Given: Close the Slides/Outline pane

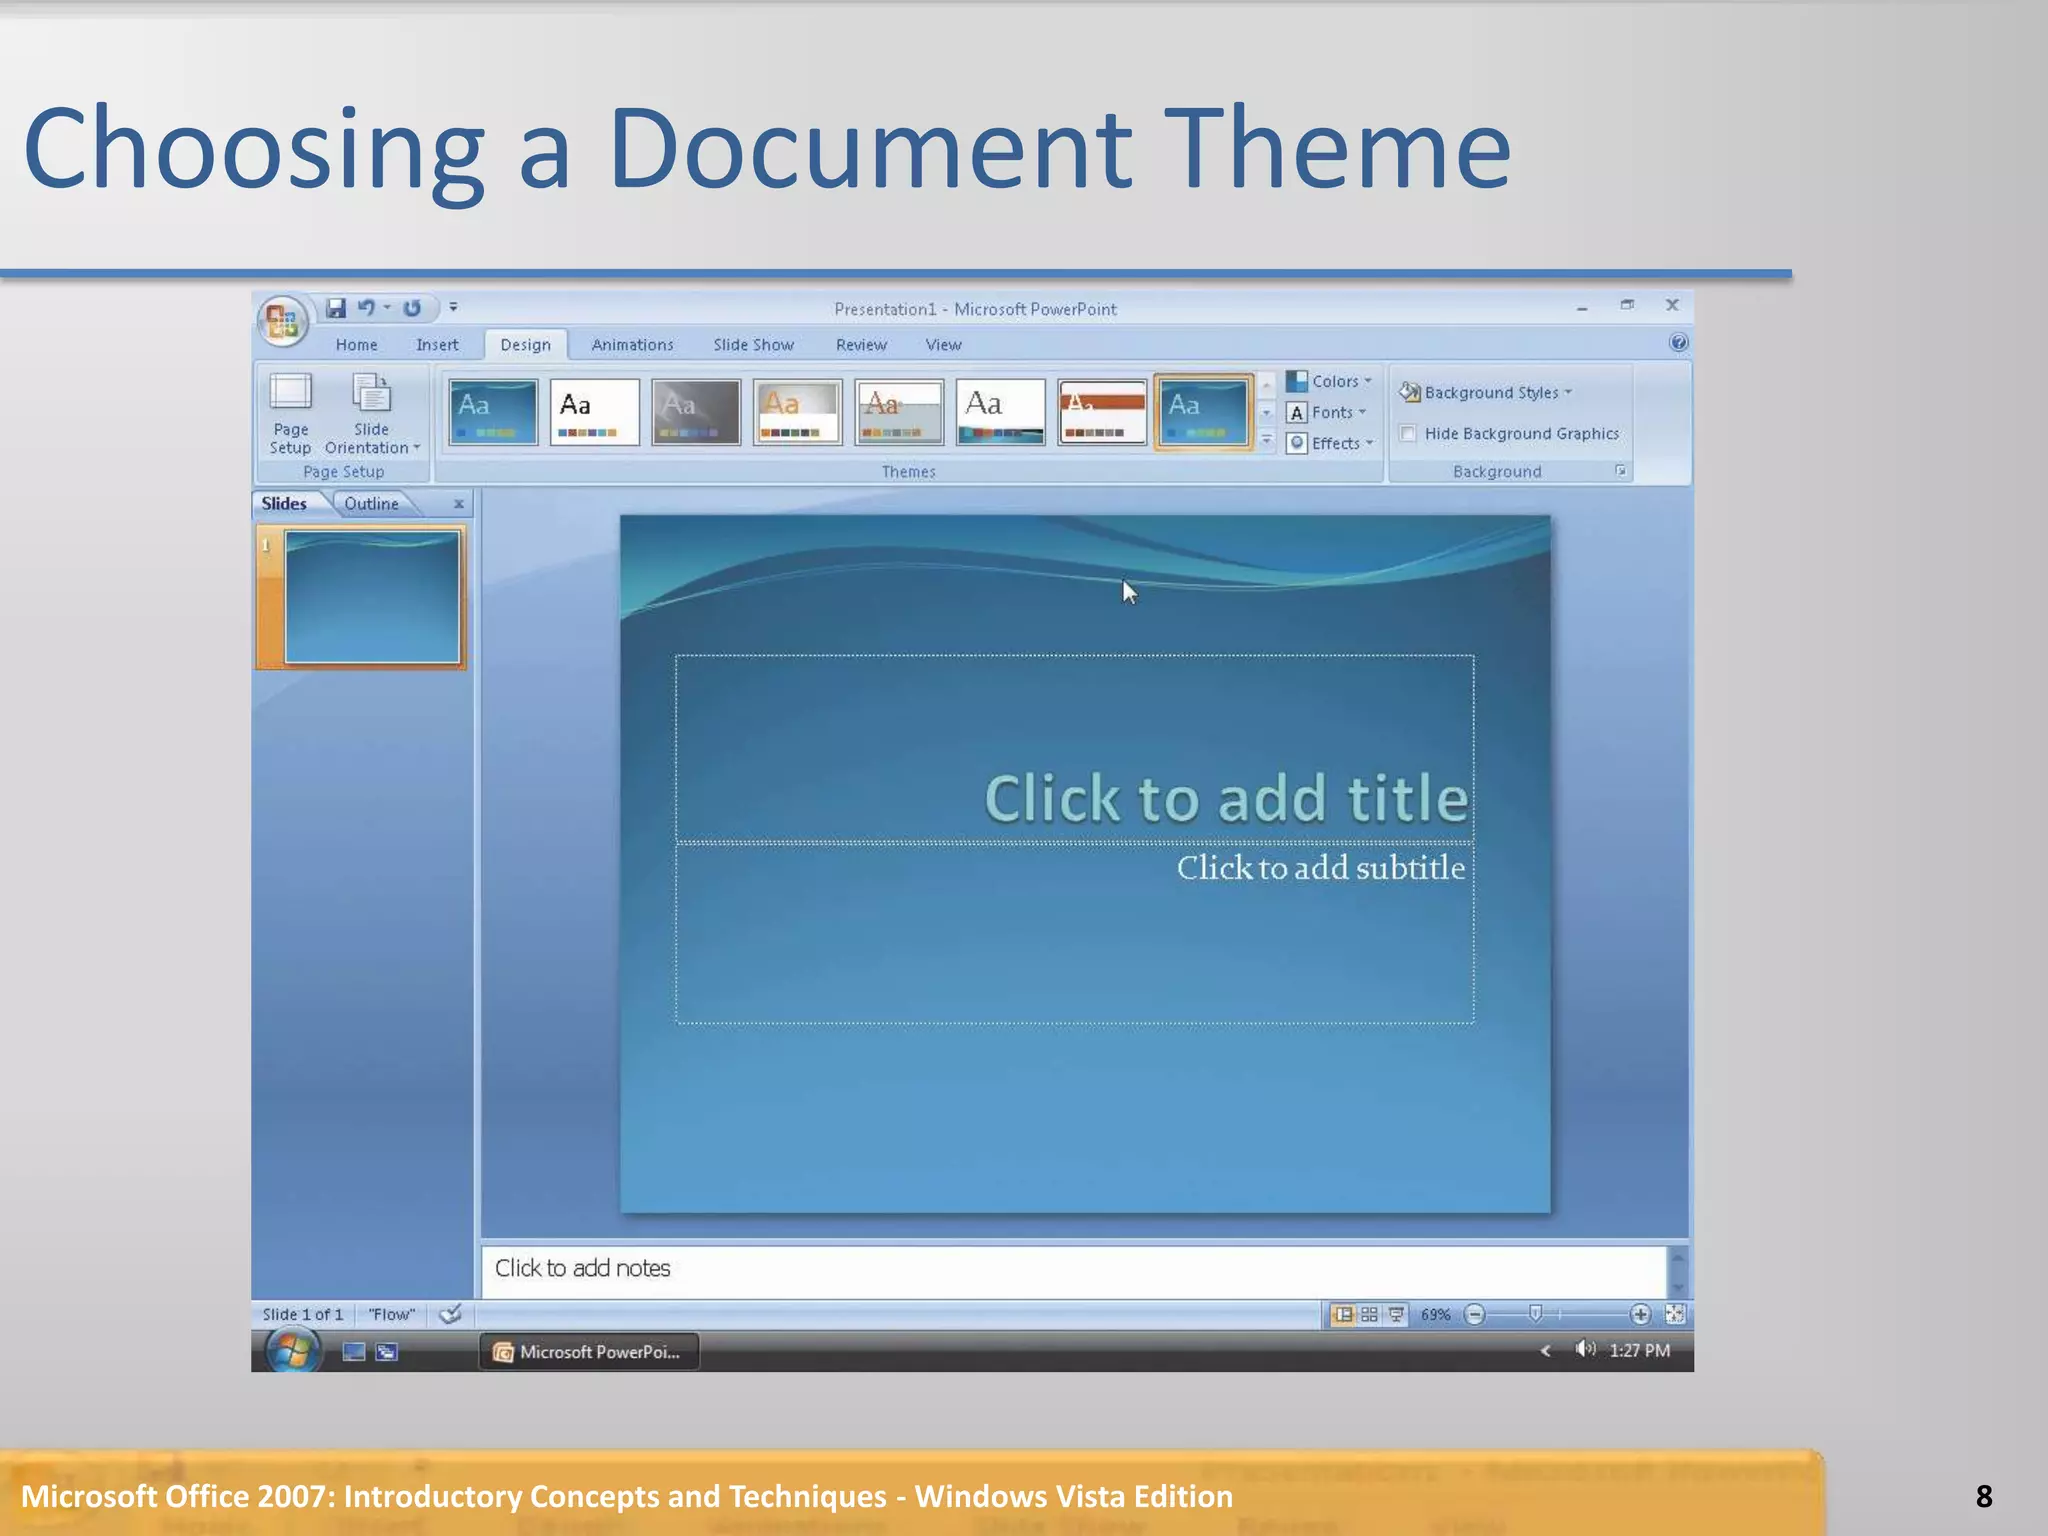Looking at the screenshot, I should click(x=459, y=504).
